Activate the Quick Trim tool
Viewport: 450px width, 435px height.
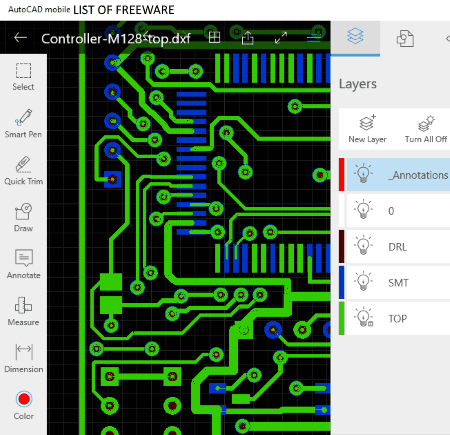23,171
